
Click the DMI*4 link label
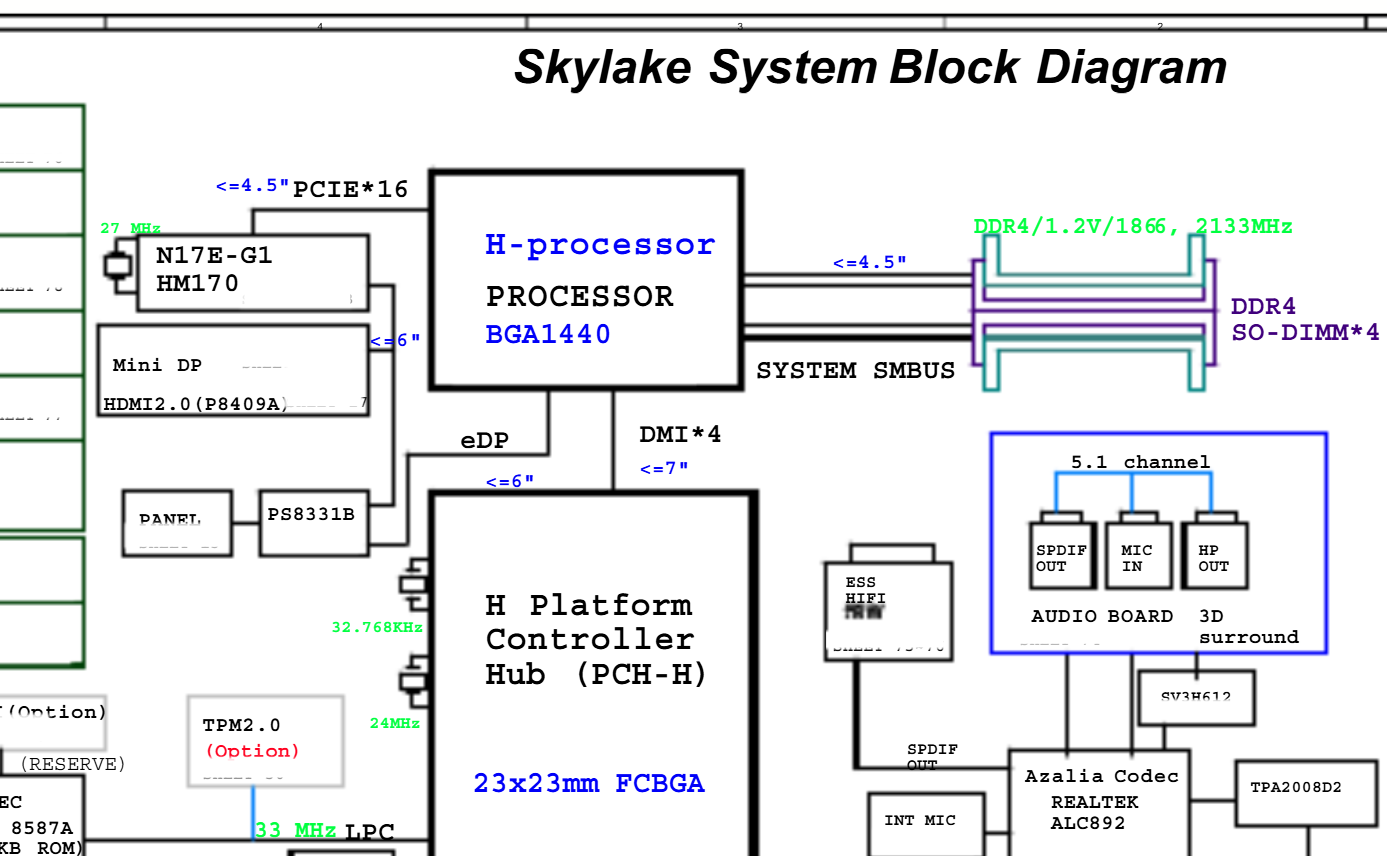pyautogui.click(x=680, y=435)
